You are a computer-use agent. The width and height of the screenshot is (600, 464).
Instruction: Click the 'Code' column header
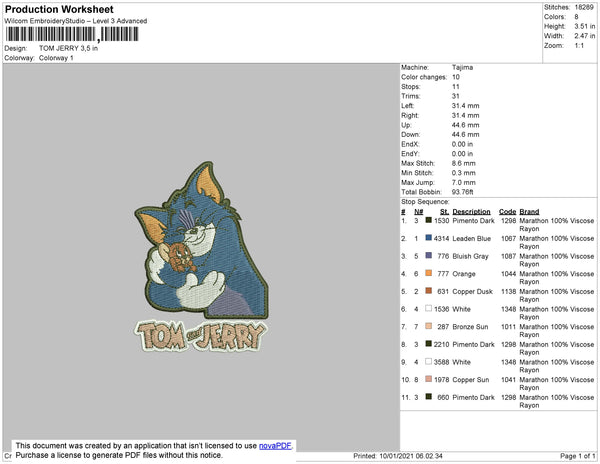point(507,212)
